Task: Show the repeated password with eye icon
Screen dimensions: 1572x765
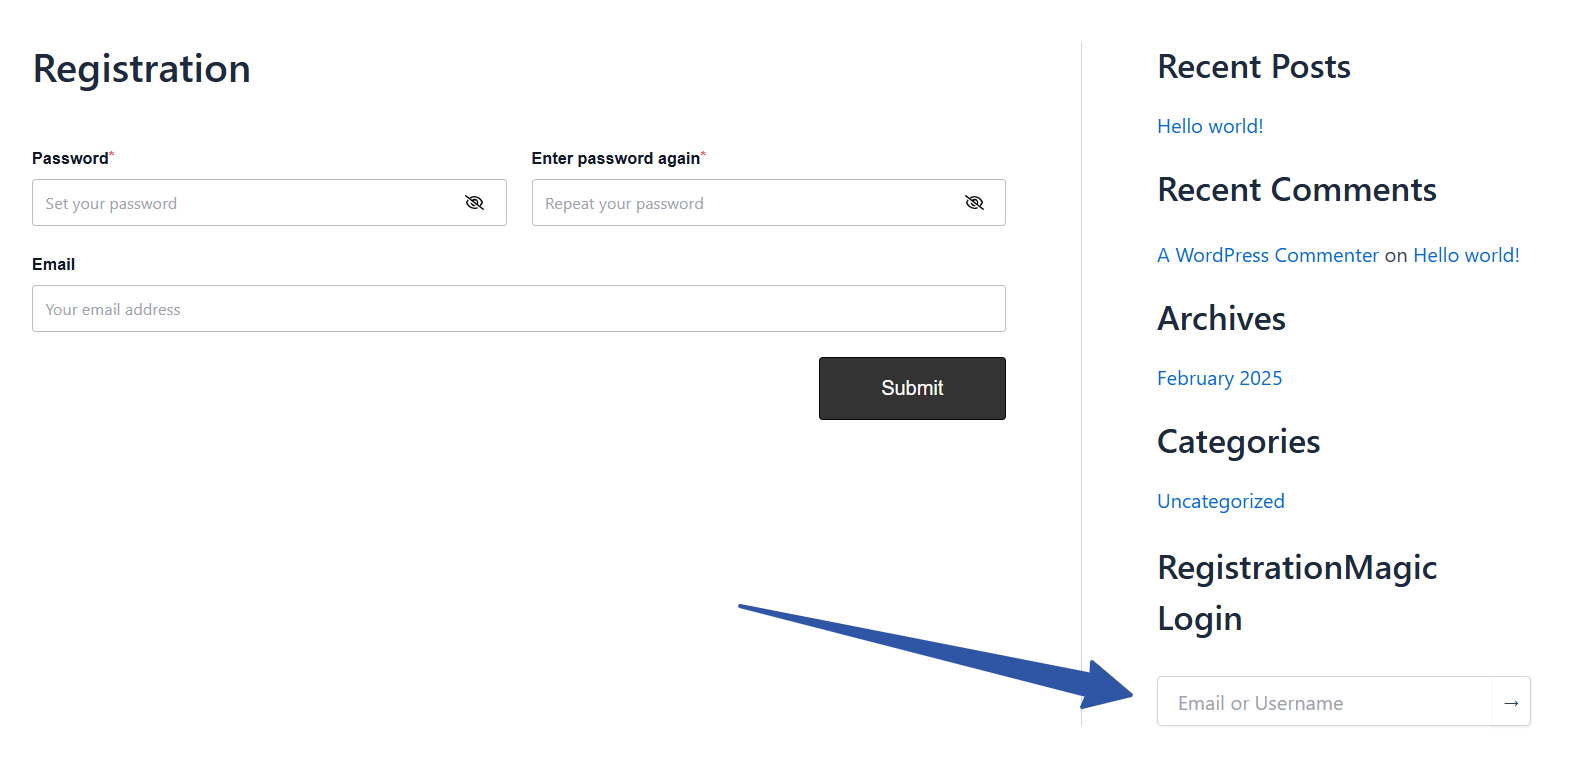Action: tap(974, 203)
